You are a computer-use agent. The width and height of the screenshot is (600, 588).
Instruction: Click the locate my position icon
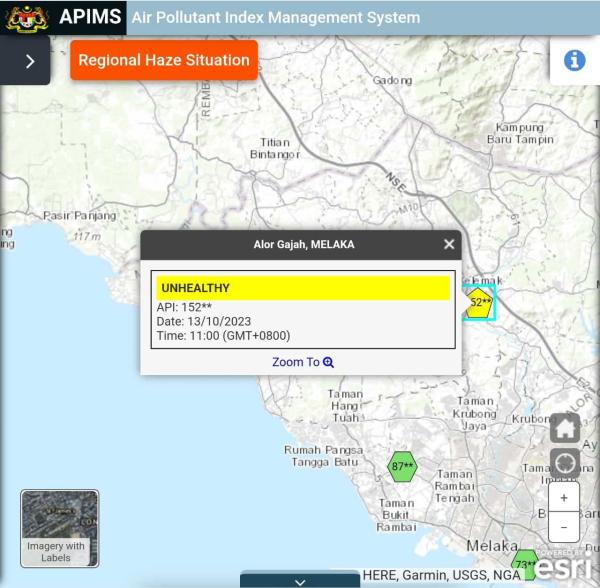click(x=565, y=463)
